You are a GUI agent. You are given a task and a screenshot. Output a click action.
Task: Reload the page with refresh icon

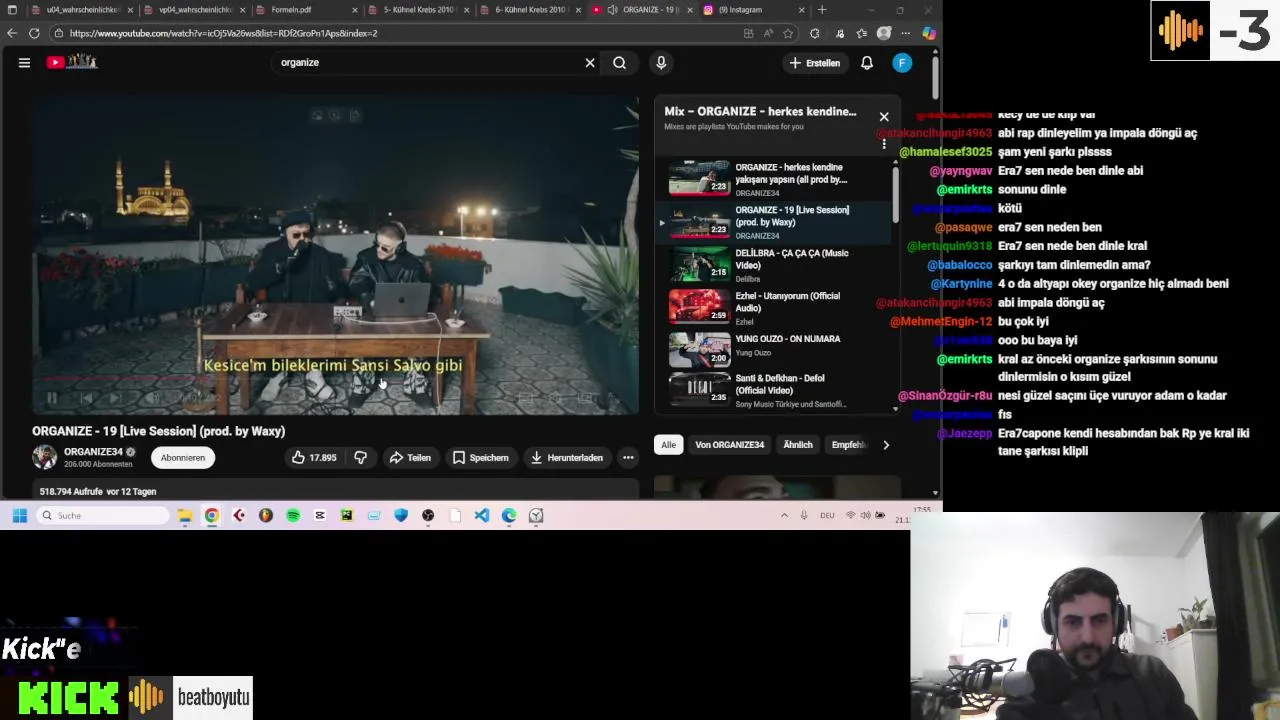(34, 33)
